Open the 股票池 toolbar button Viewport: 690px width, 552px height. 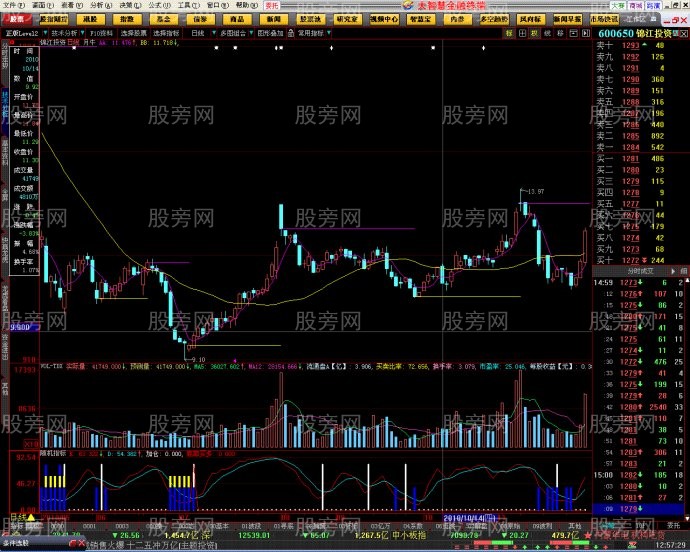(310, 19)
